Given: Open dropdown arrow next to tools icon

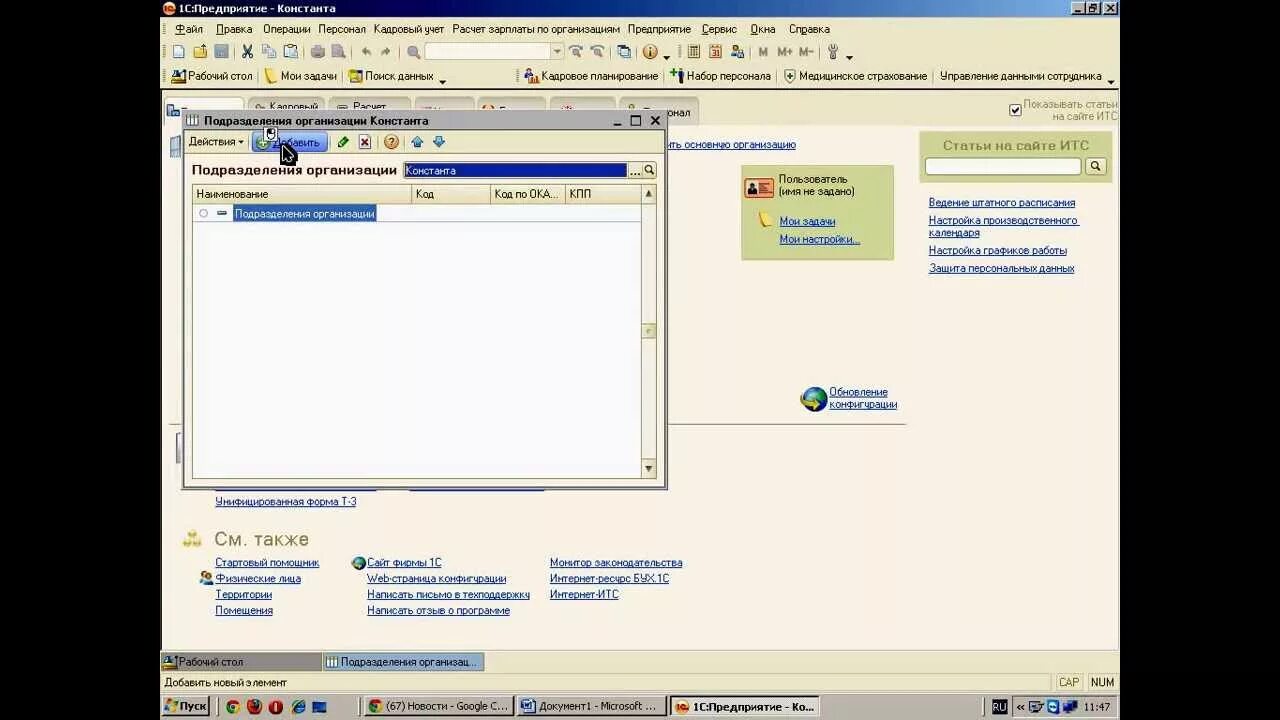Looking at the screenshot, I should click(x=849, y=55).
